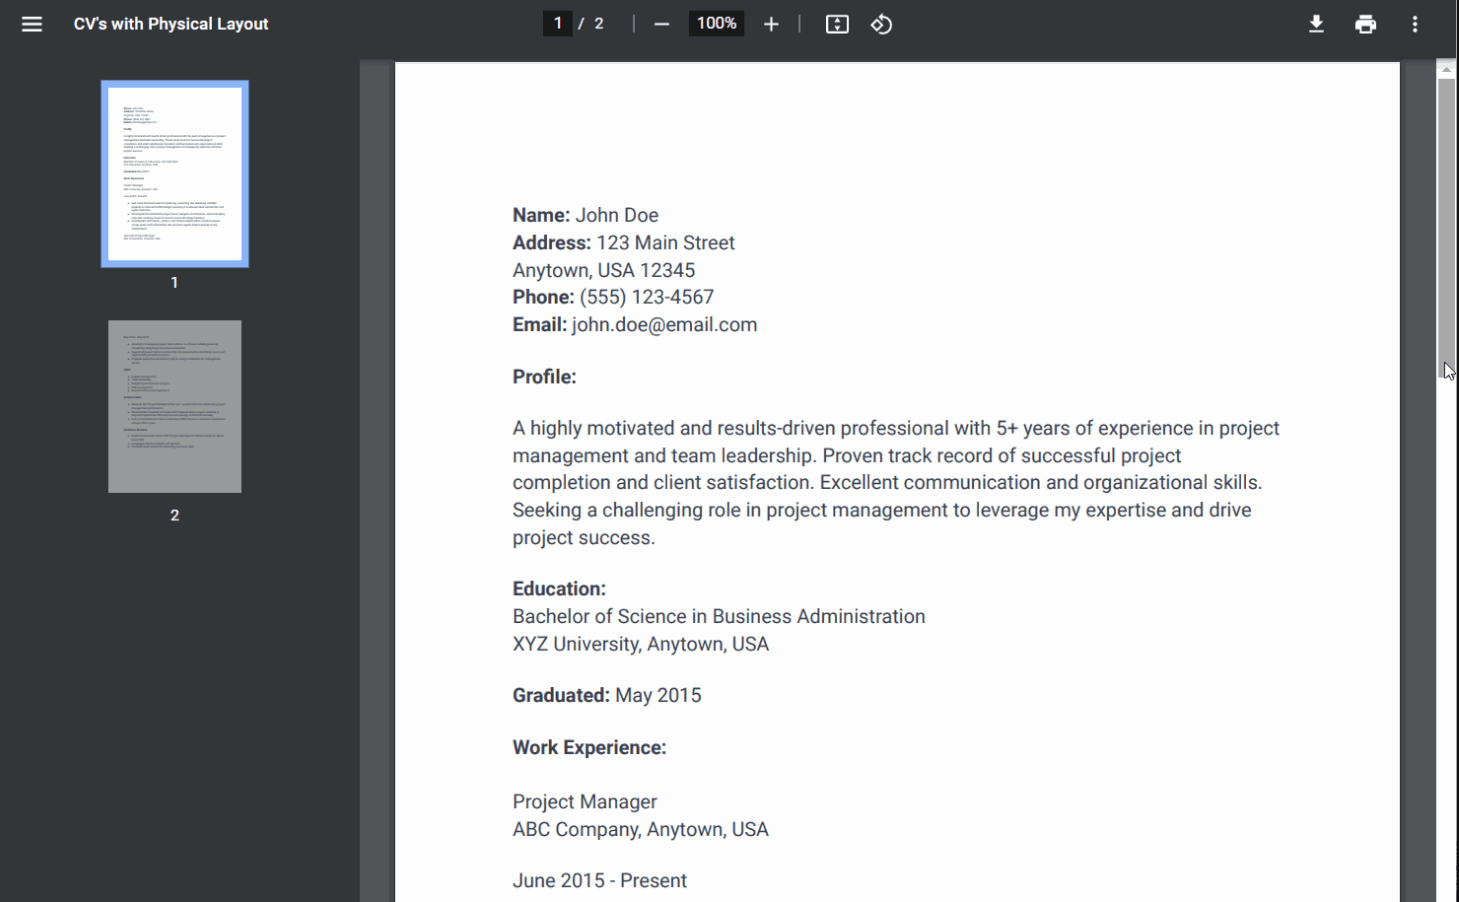Image resolution: width=1459 pixels, height=902 pixels.
Task: Click the john.doe@email.com link
Action: pos(664,324)
